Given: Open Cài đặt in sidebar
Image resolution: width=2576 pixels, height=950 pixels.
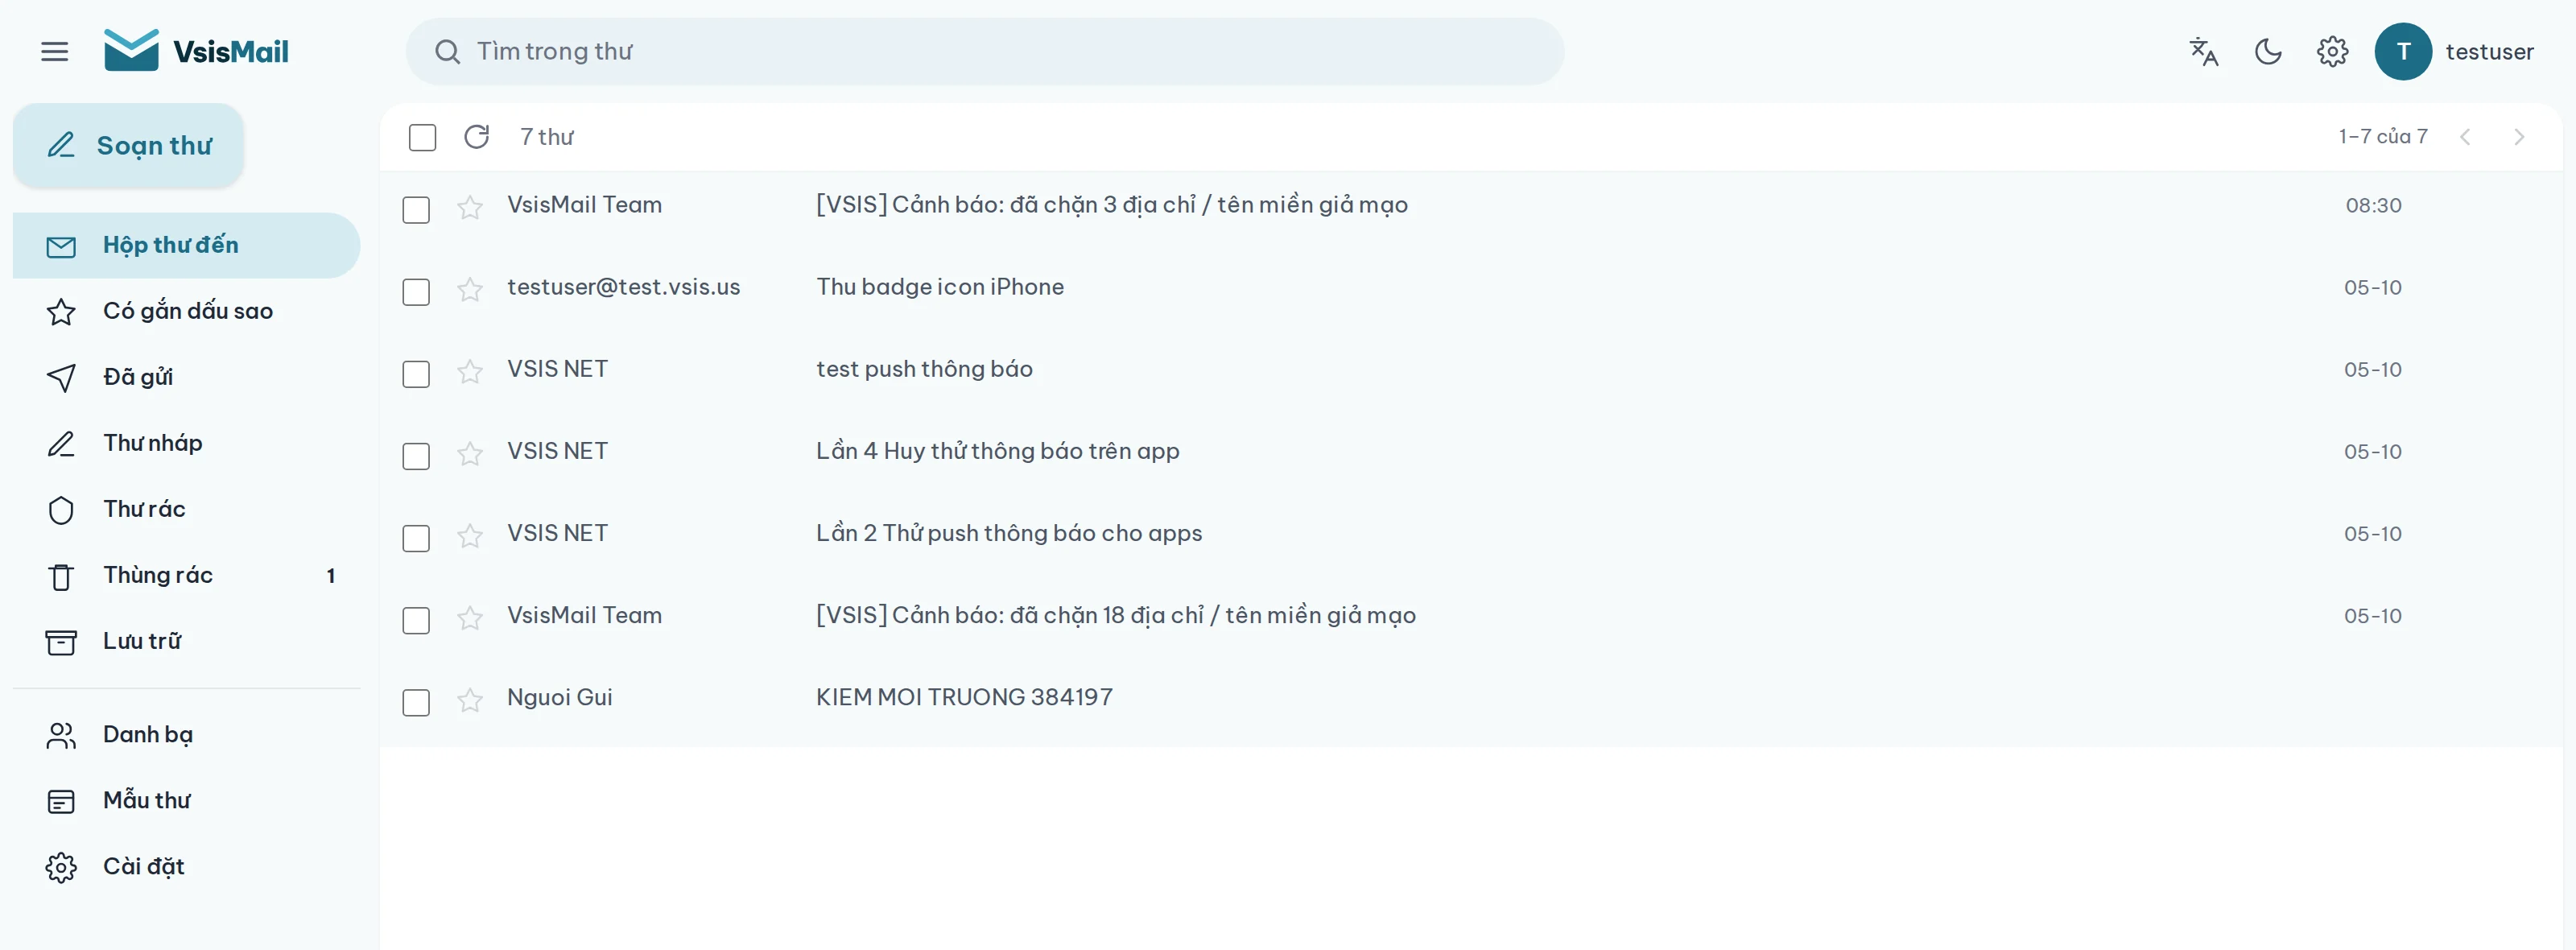Looking at the screenshot, I should click(x=186, y=867).
